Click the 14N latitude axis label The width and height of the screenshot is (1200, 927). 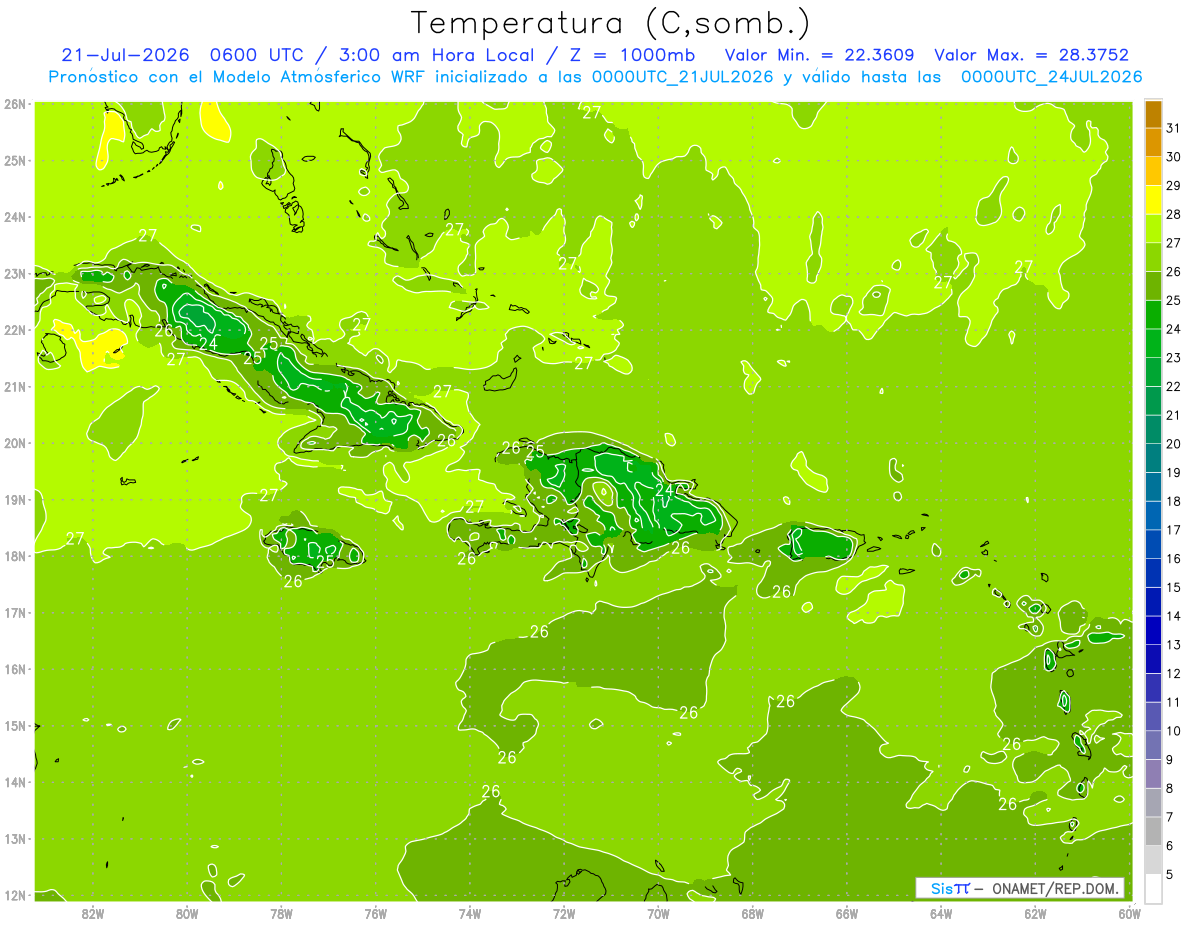pos(14,782)
